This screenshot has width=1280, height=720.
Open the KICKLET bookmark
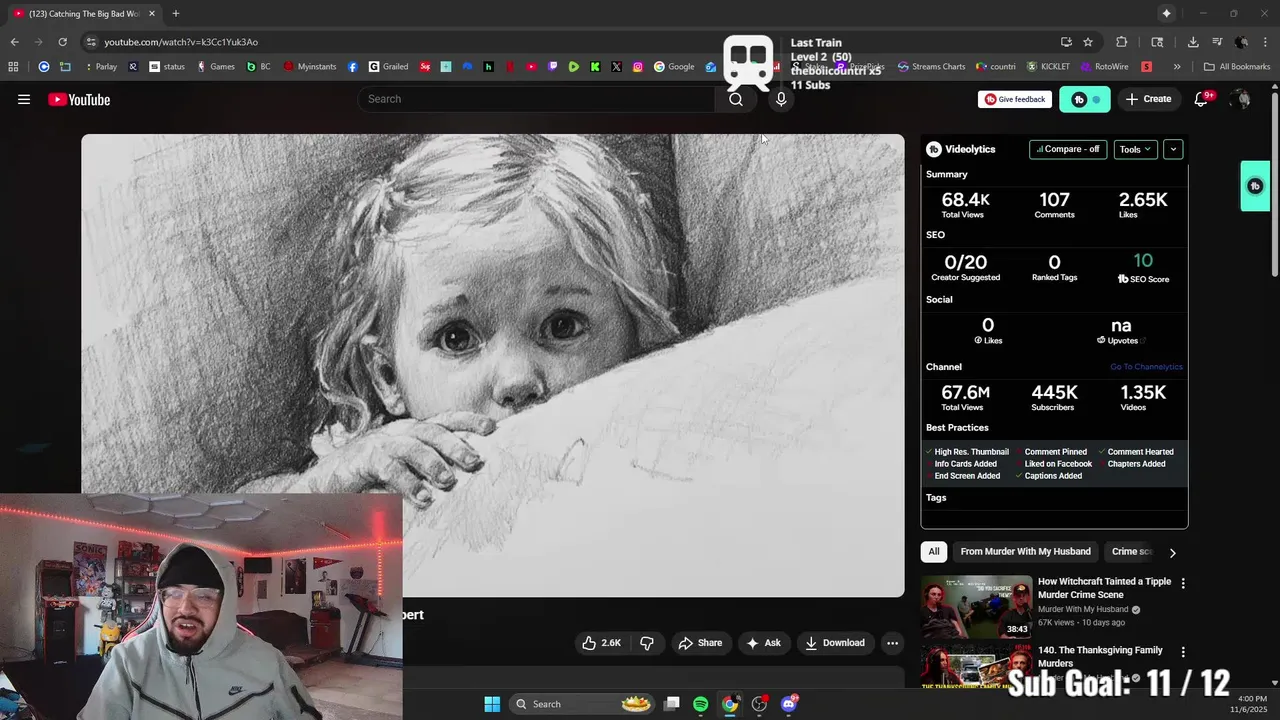(x=1048, y=67)
